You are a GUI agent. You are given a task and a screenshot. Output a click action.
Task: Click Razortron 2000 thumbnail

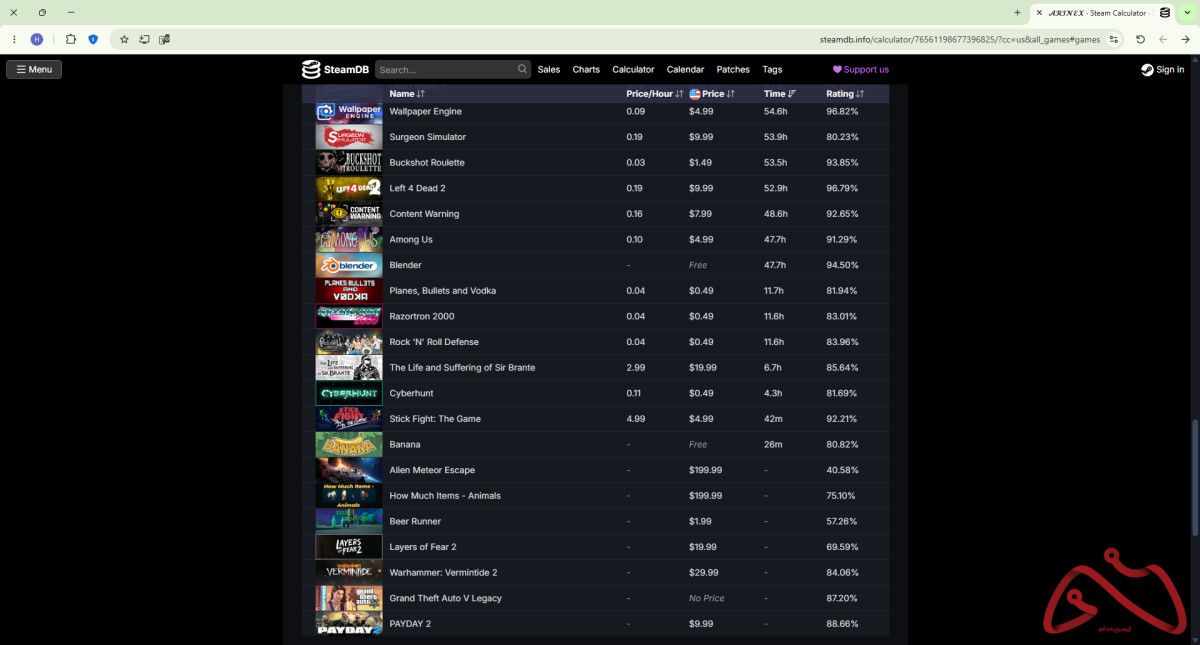pos(349,316)
